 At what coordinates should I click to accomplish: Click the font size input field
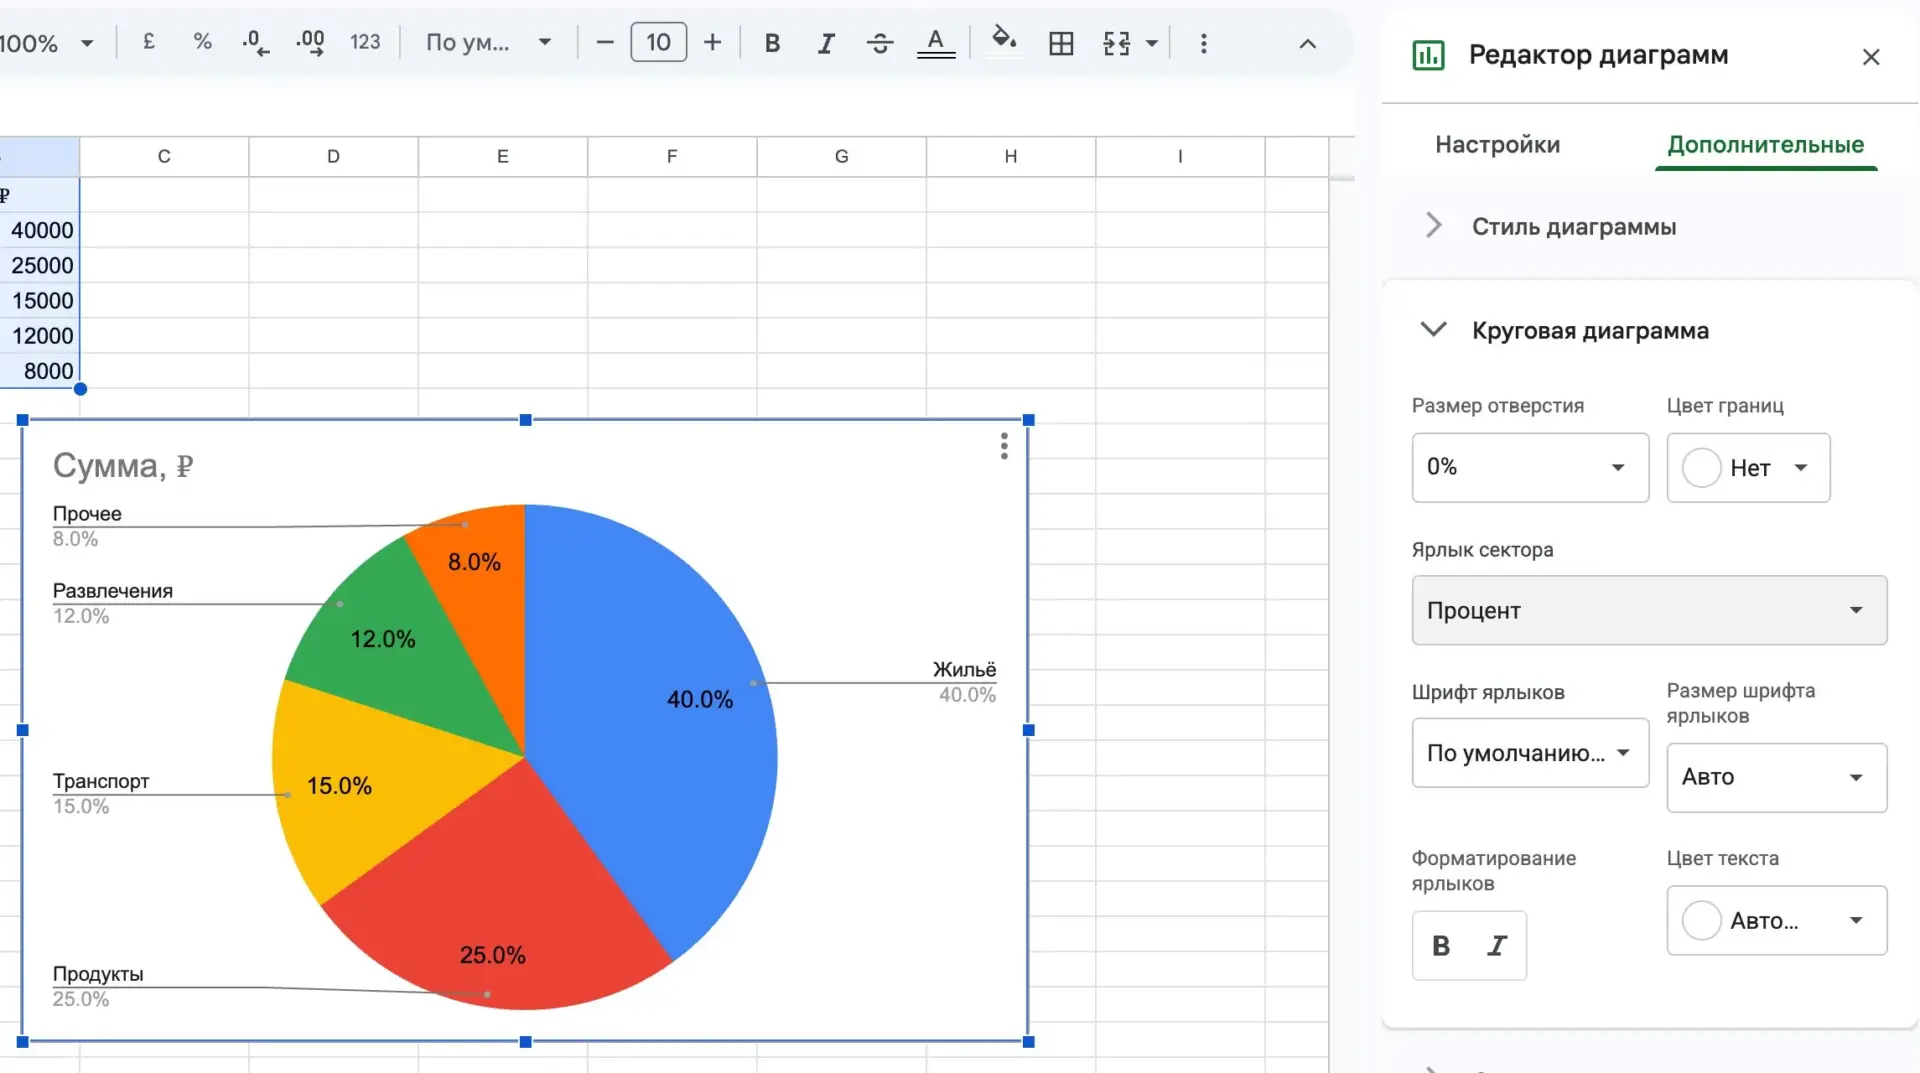click(x=658, y=42)
